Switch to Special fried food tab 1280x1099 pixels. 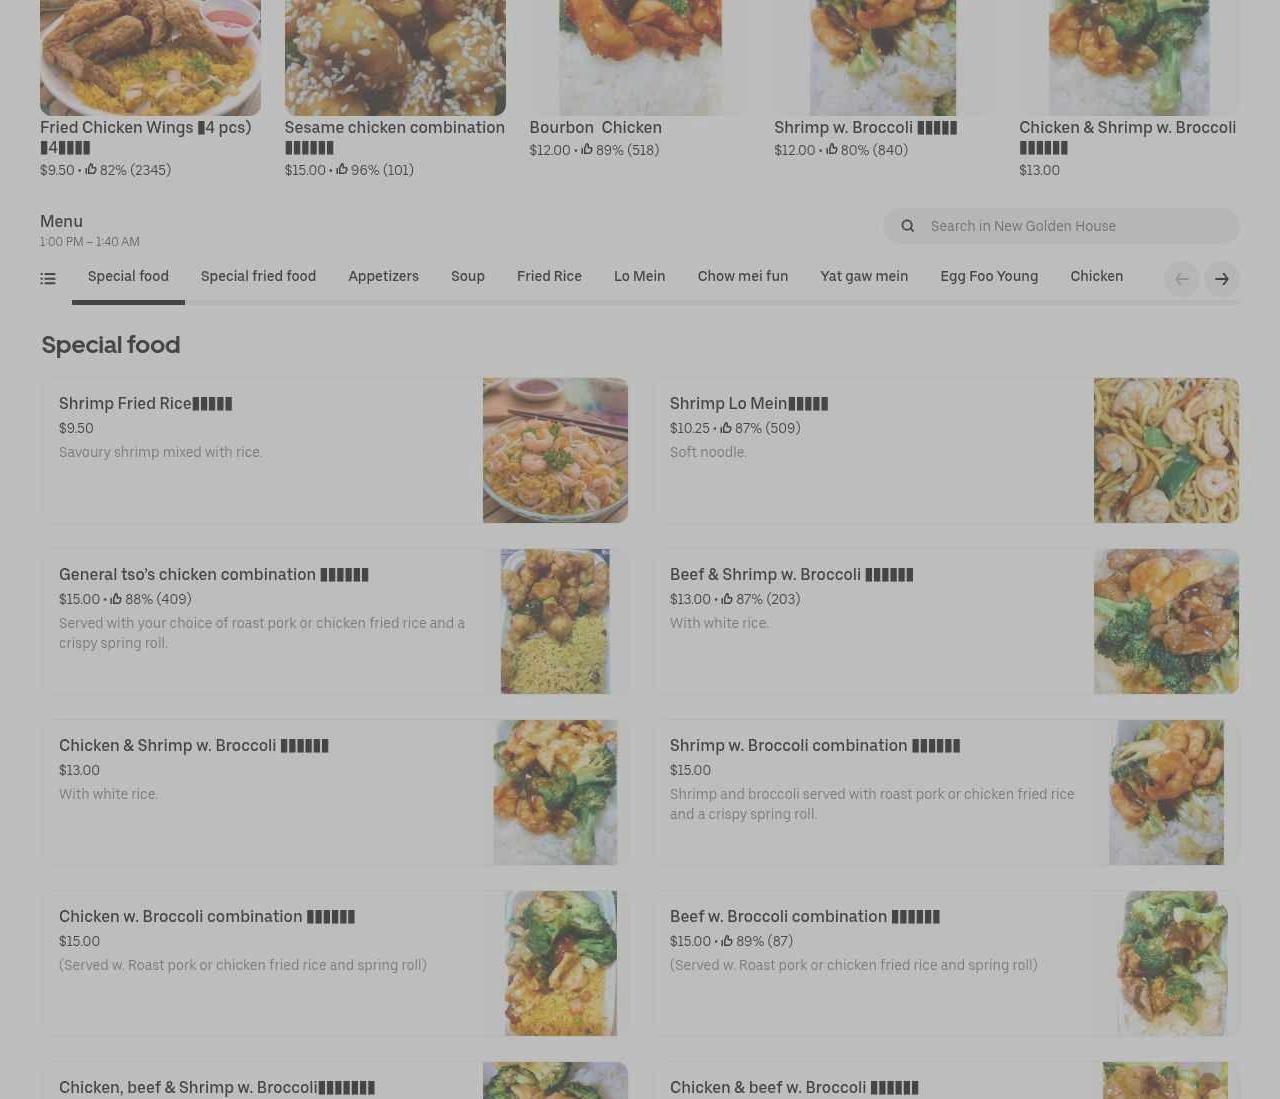258,277
